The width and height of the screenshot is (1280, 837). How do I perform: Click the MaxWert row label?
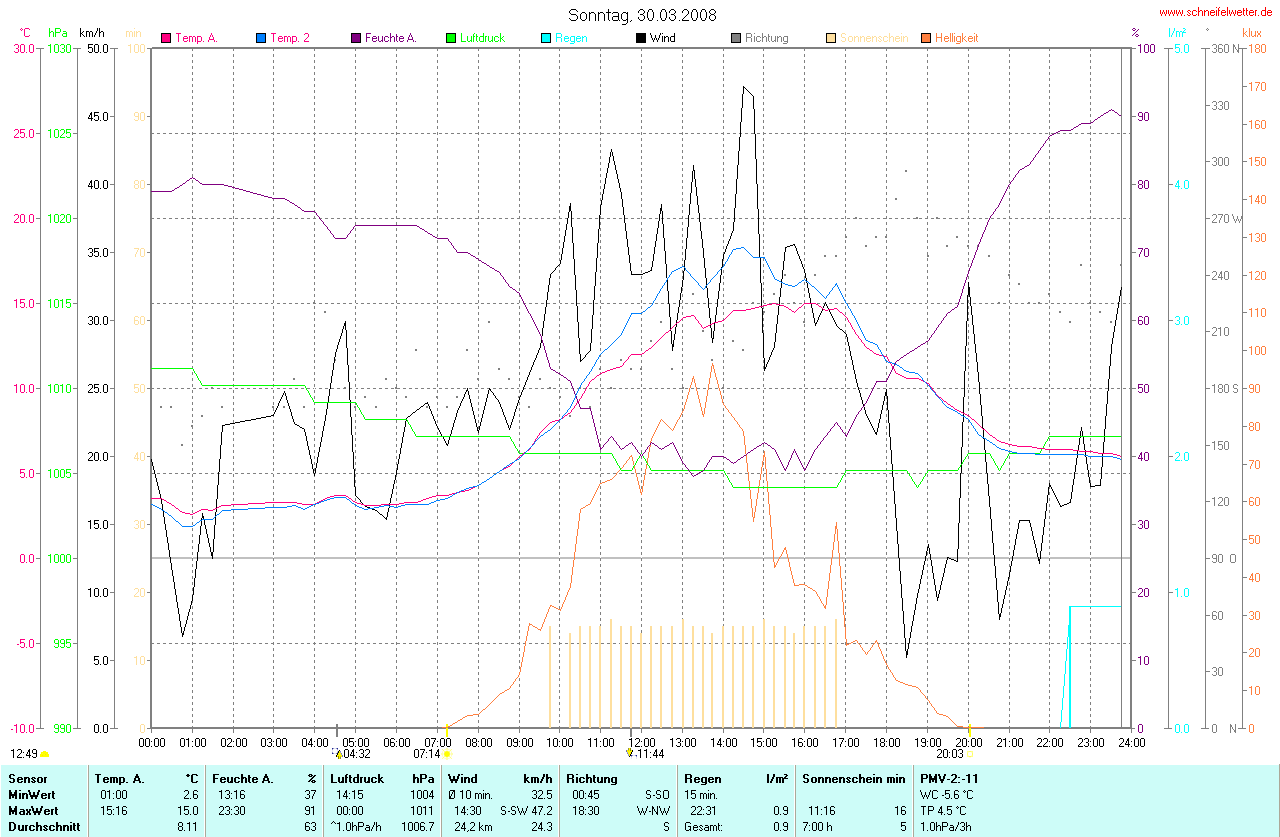(x=31, y=810)
